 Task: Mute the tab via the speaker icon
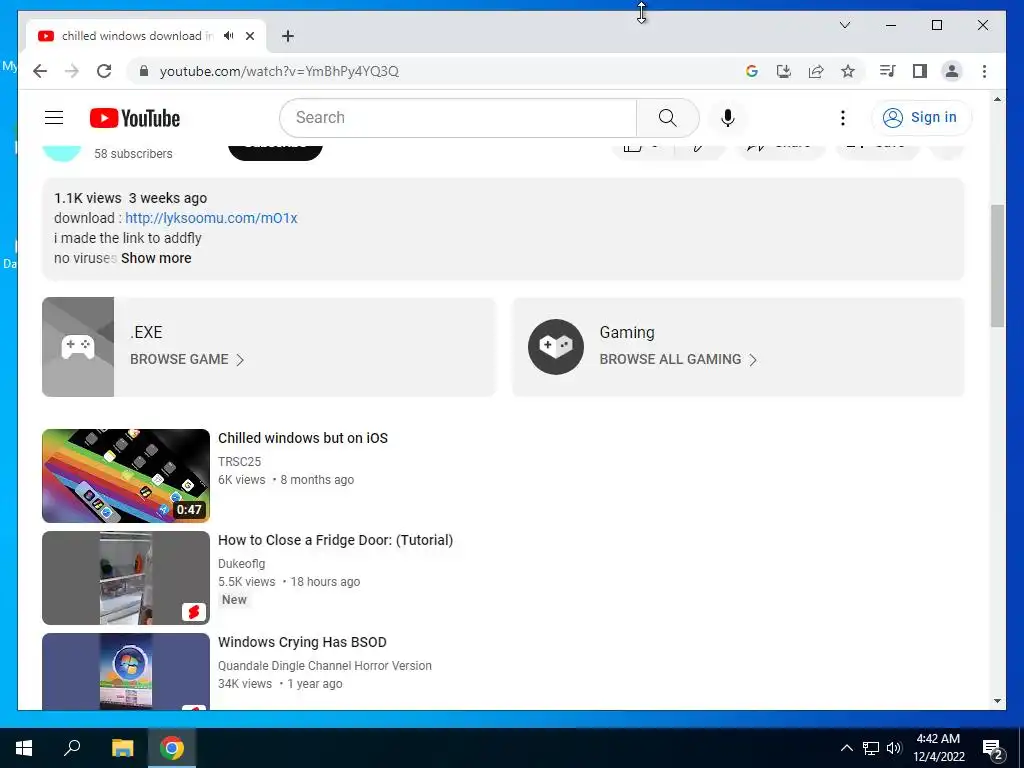[228, 36]
